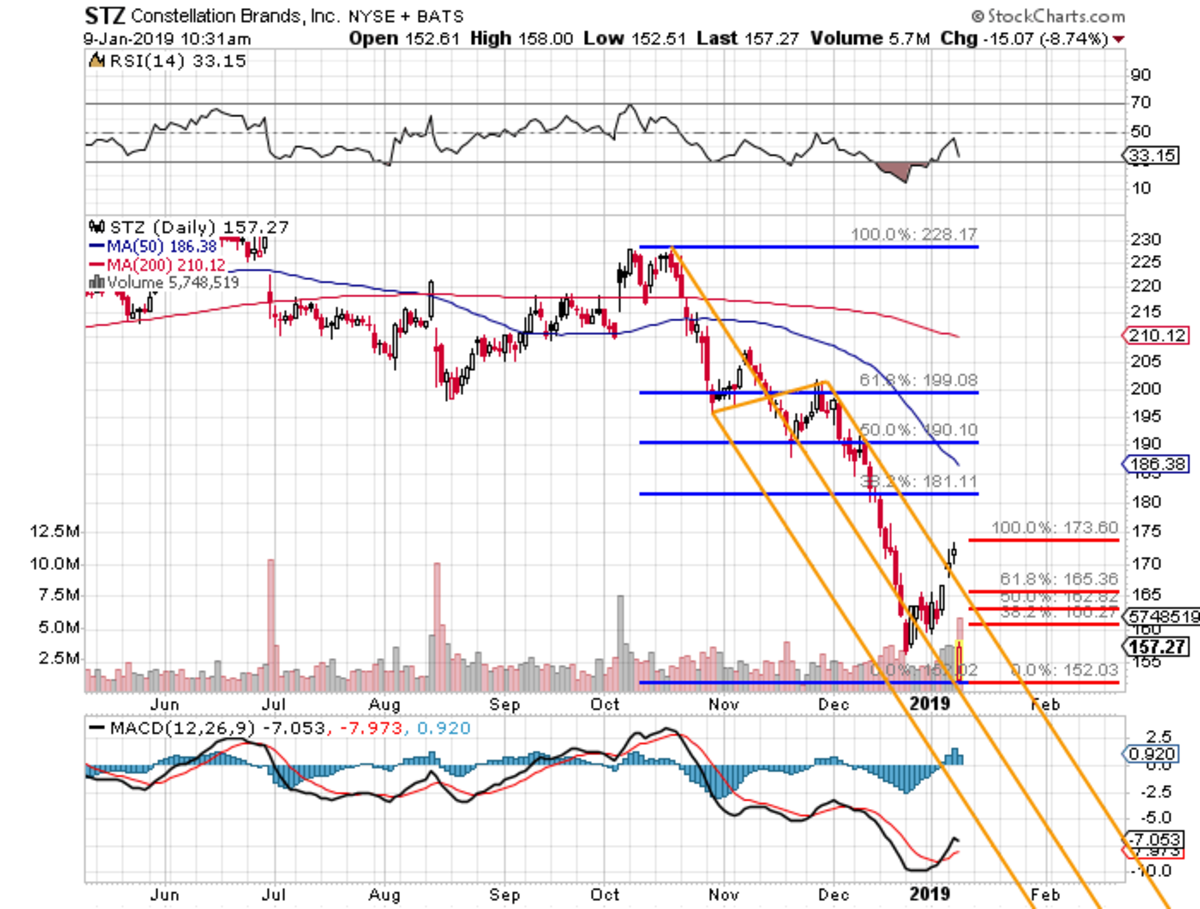This screenshot has width=1200, height=909.
Task: Click the 230 price axis label
Action: (x=1145, y=239)
